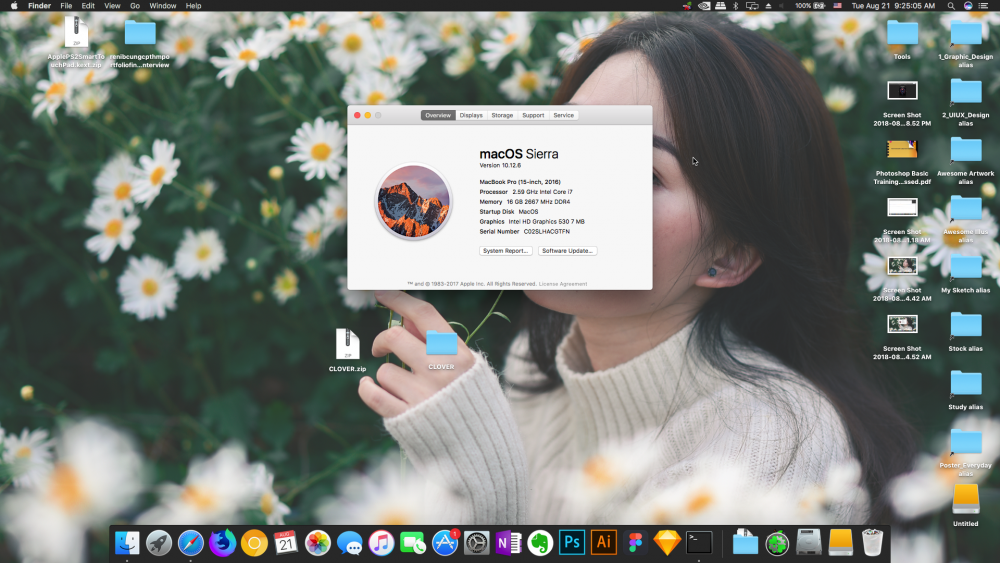The image size is (1000, 563).
Task: Open the Edit menu
Action: coord(88,6)
